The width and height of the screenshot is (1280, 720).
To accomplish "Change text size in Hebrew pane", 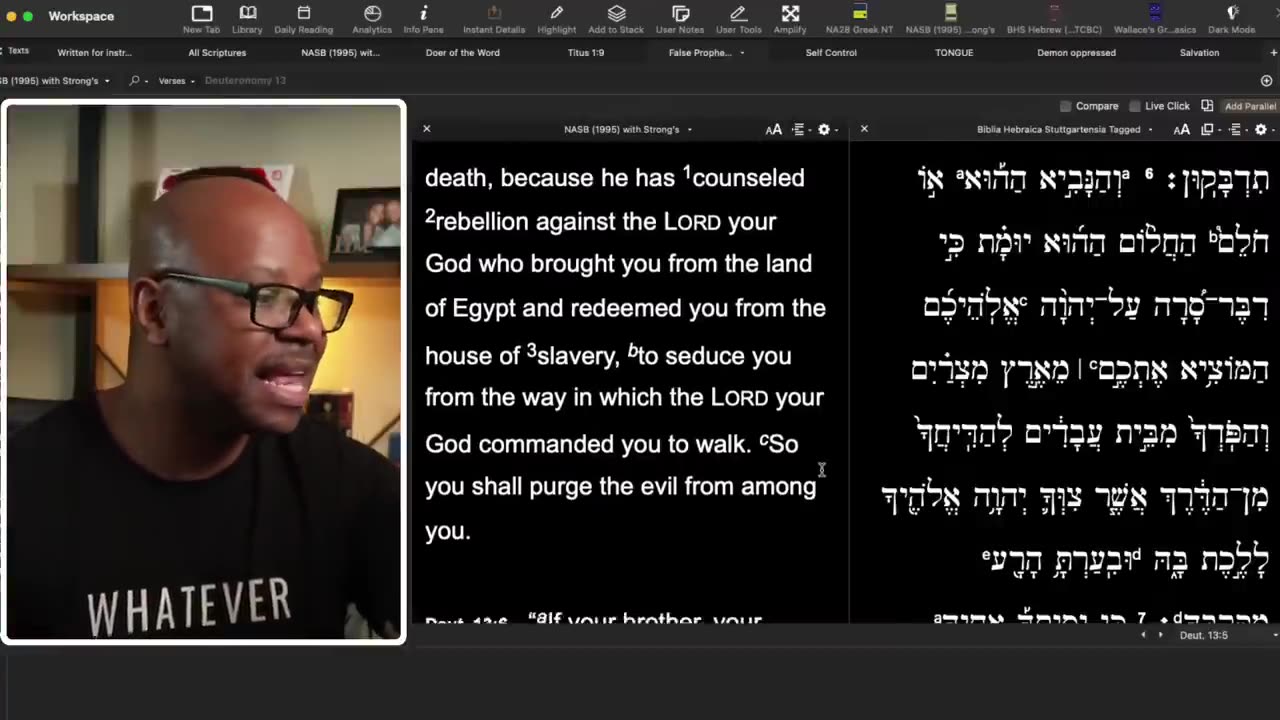I will click(1181, 129).
